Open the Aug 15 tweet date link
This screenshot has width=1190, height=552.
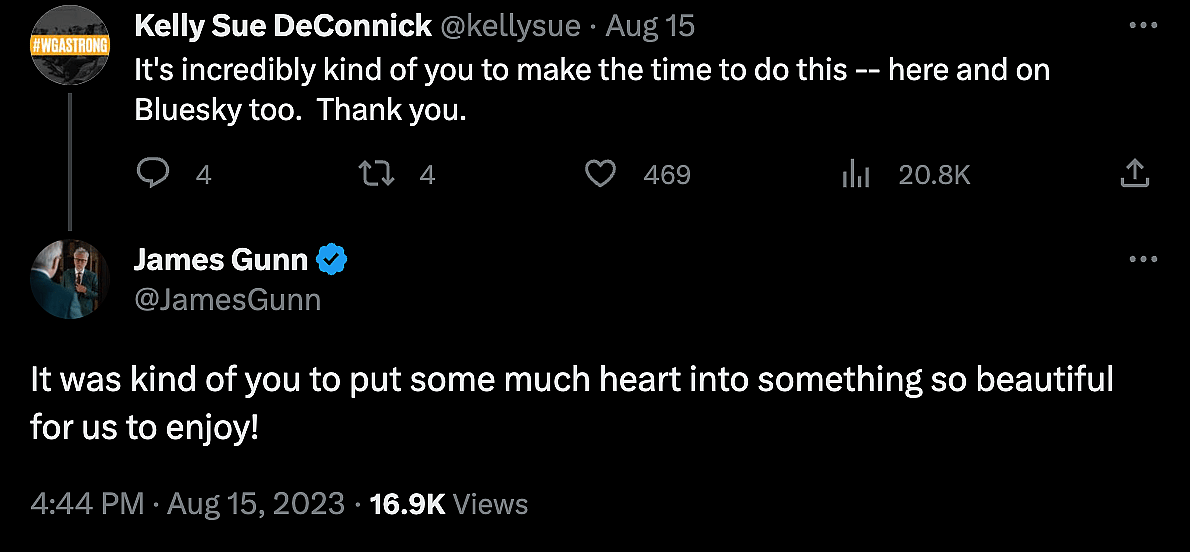(650, 26)
